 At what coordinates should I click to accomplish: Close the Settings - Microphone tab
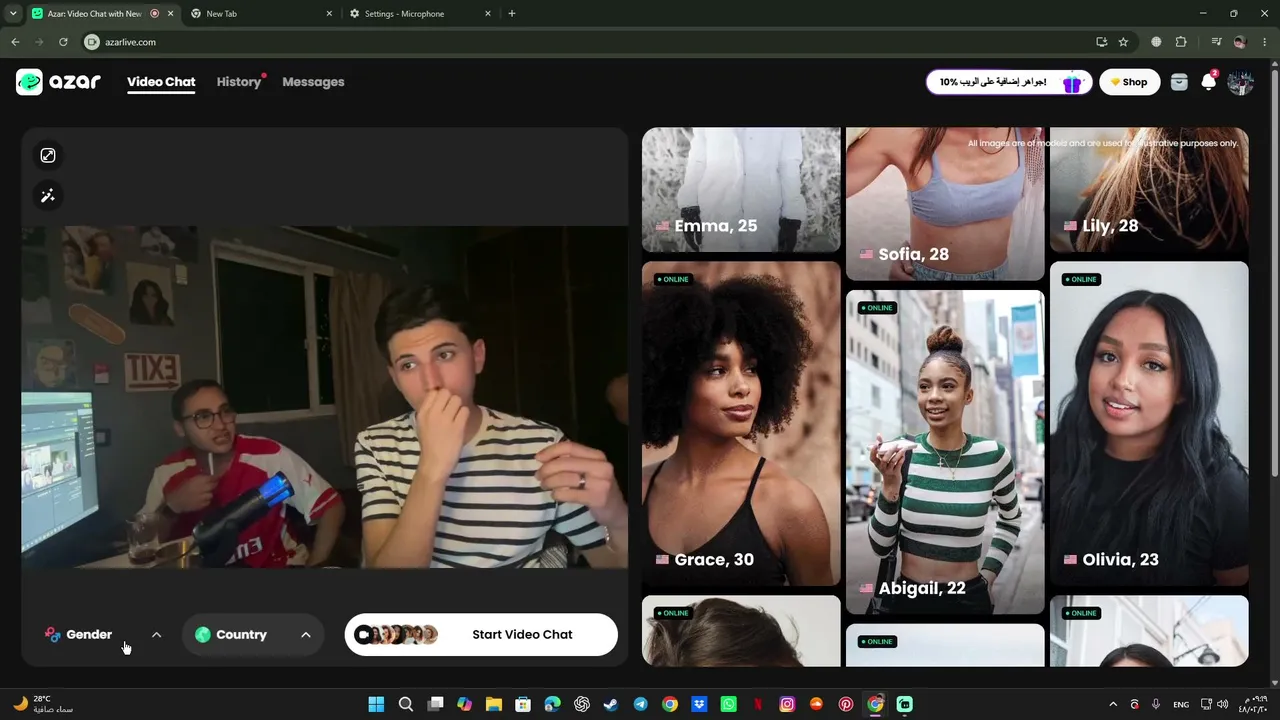[x=488, y=14]
